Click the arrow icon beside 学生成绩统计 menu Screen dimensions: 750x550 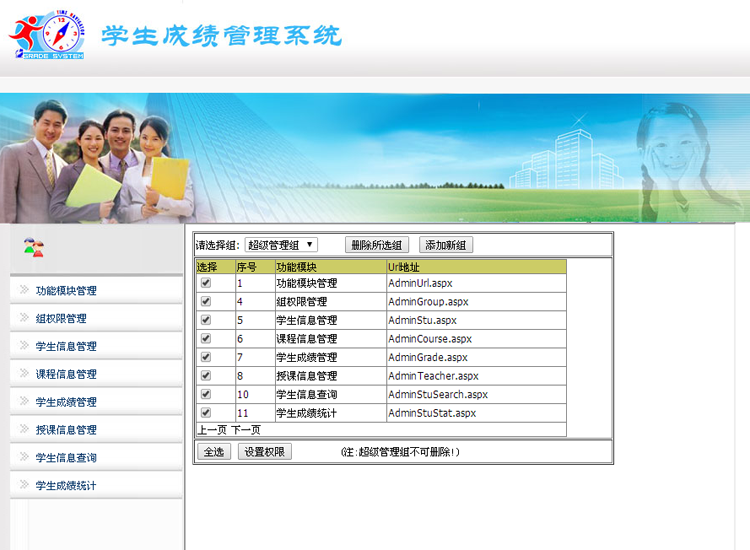[24, 484]
